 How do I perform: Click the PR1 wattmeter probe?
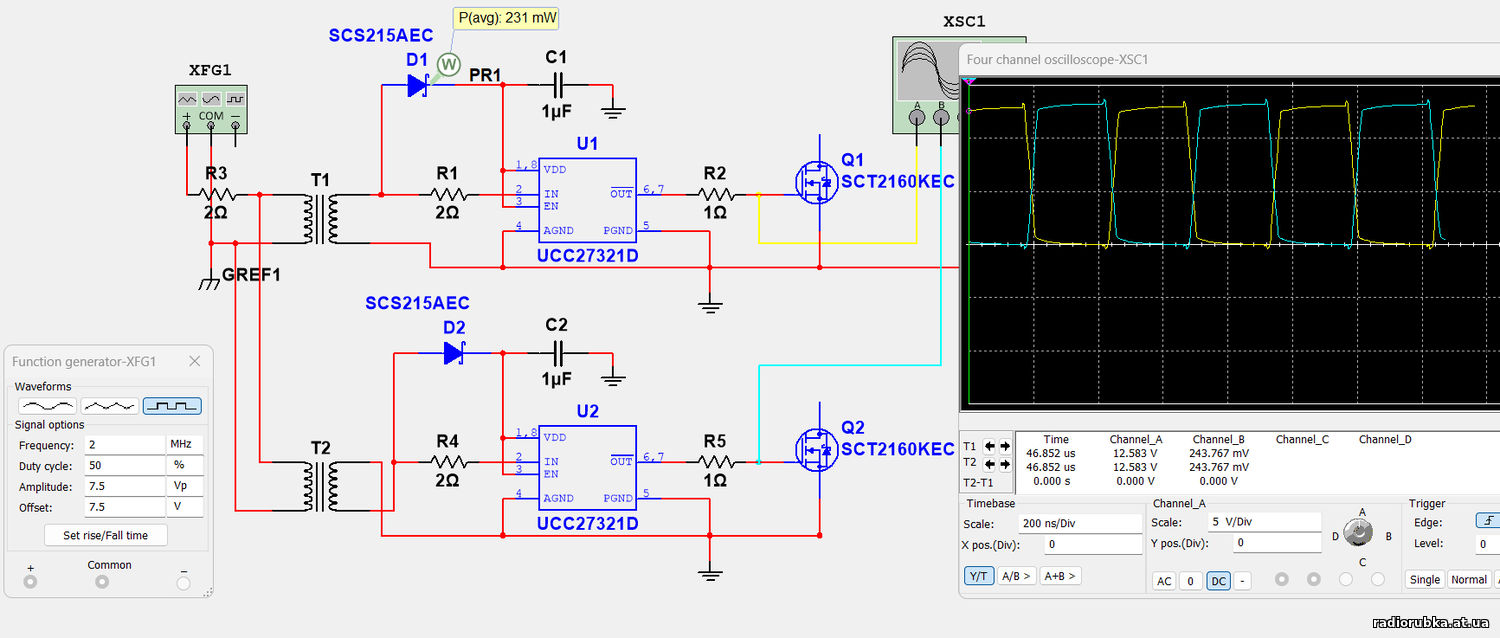(x=449, y=65)
